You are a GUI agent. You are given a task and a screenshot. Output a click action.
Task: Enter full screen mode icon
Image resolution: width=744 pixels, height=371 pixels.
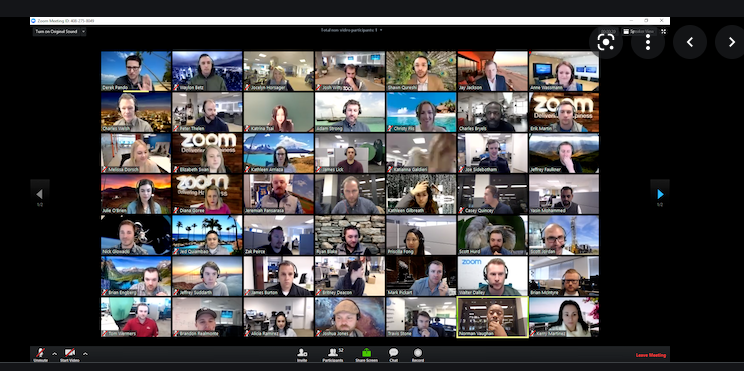[x=663, y=31]
